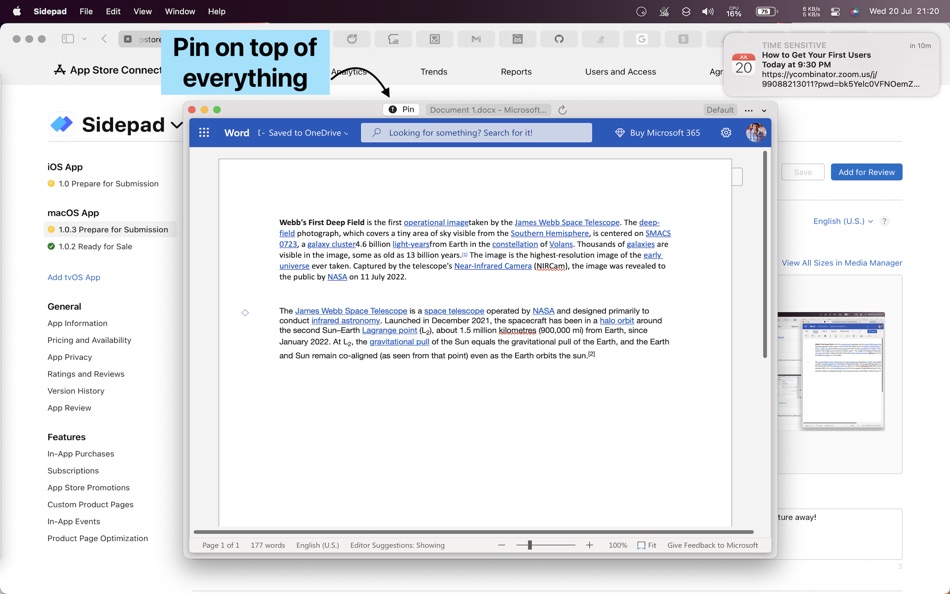
Task: Open the user account avatar in Word
Action: click(756, 133)
